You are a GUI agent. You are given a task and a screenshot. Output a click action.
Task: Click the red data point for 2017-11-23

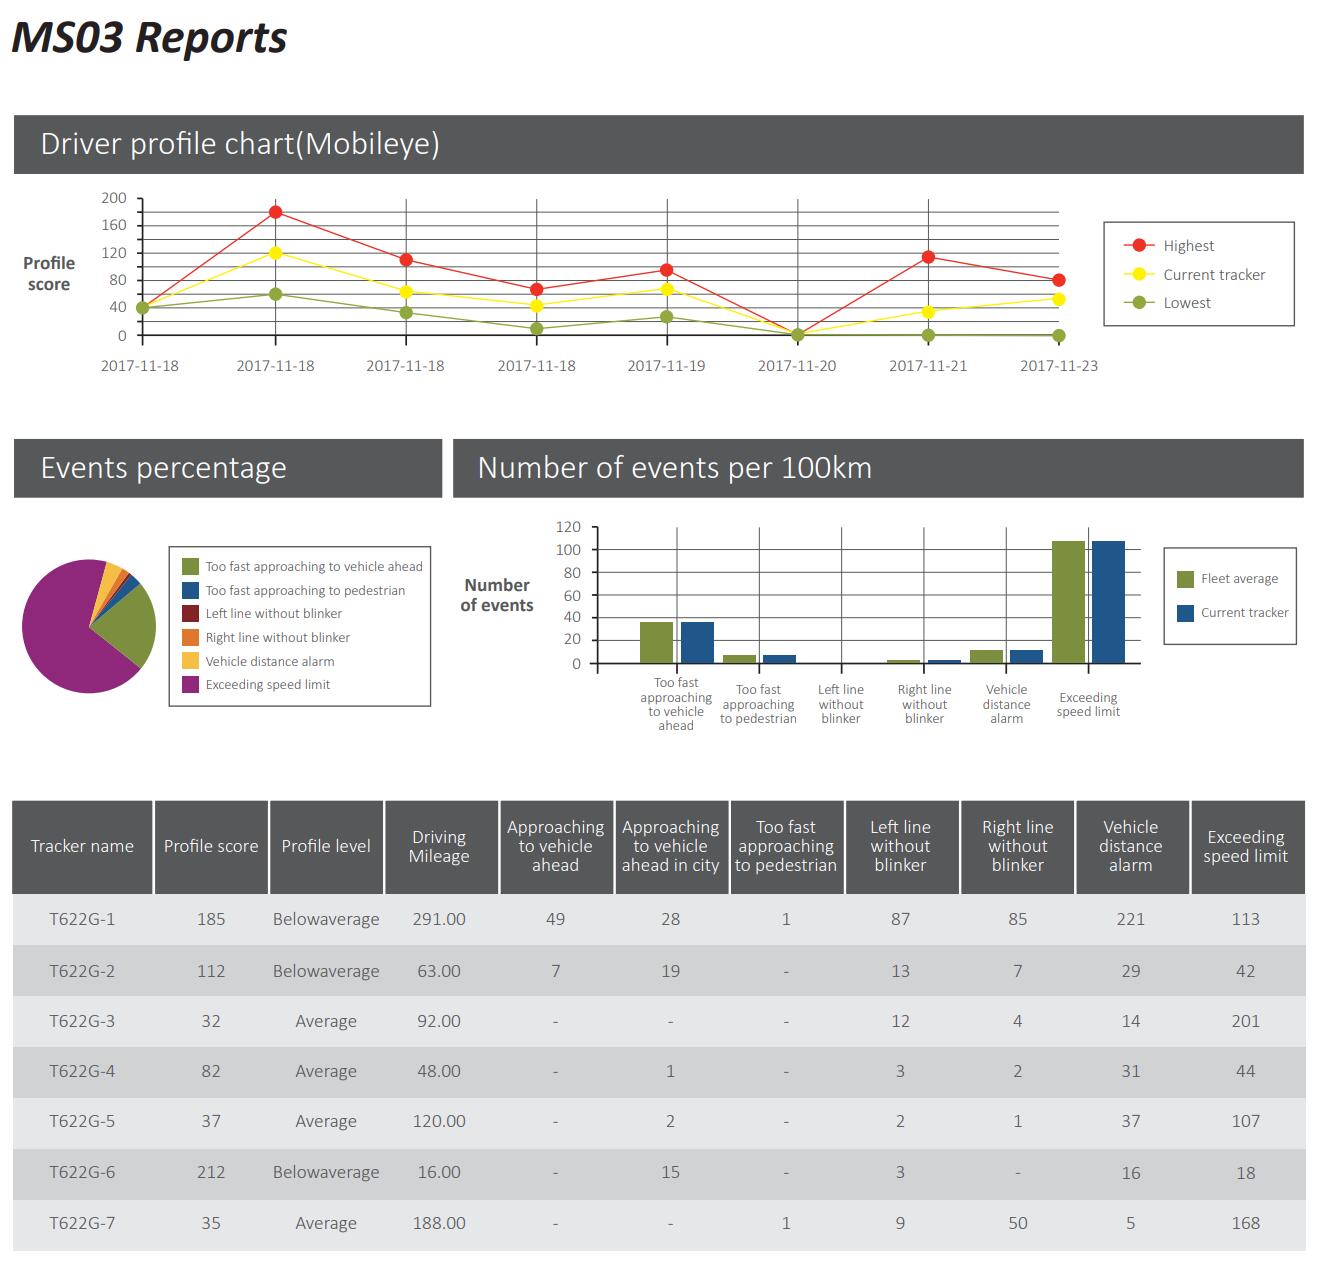click(1059, 280)
